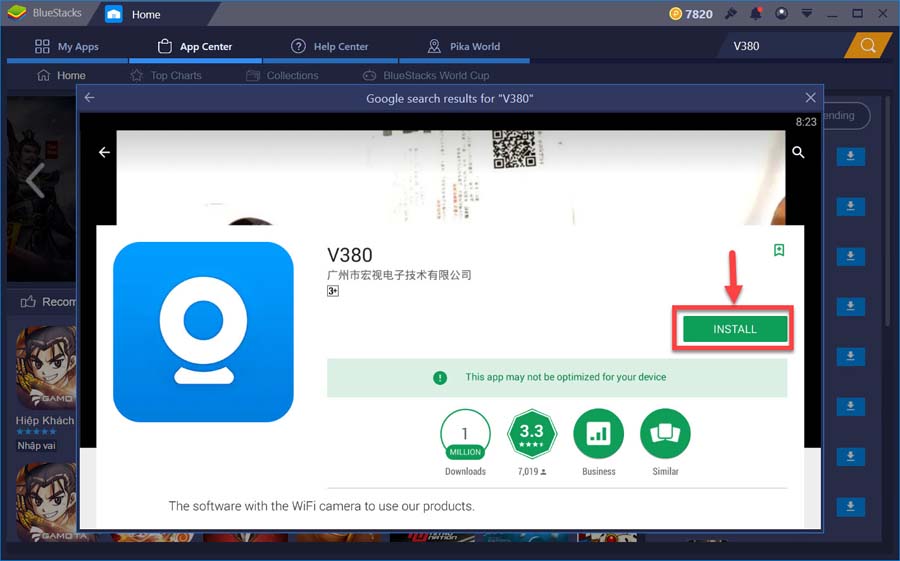Select the Home sub-tab in App Center

(x=61, y=75)
